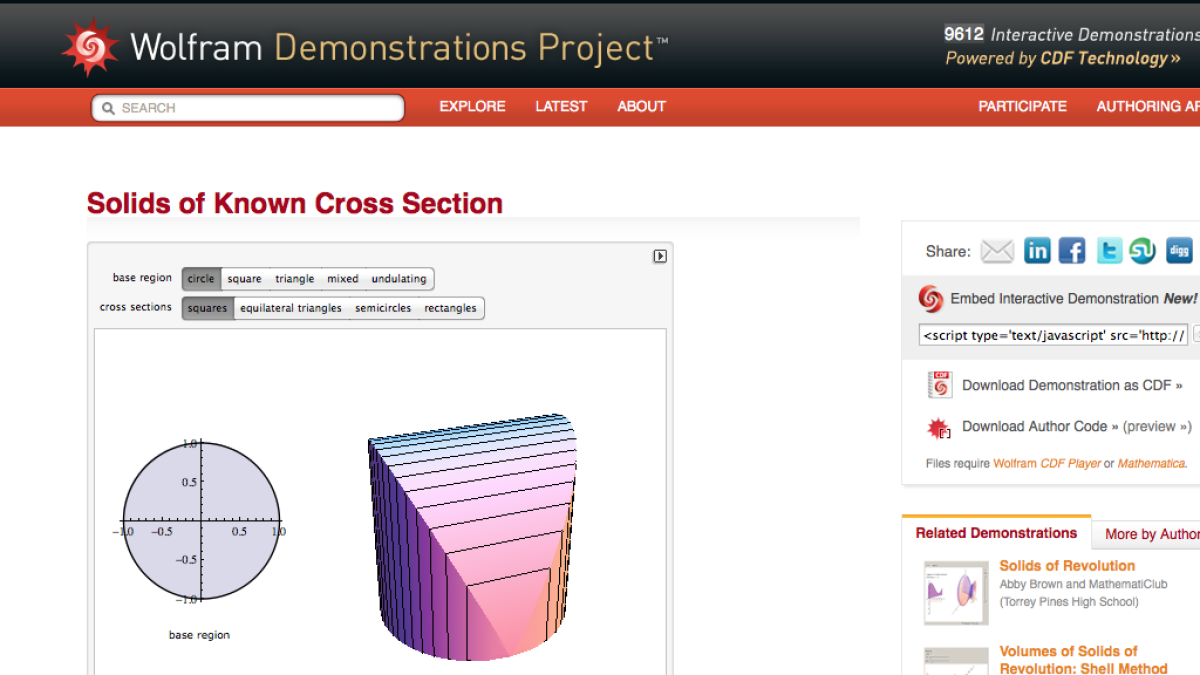The image size is (1200, 675).
Task: Switch to the More by Author tab
Action: click(x=1157, y=534)
